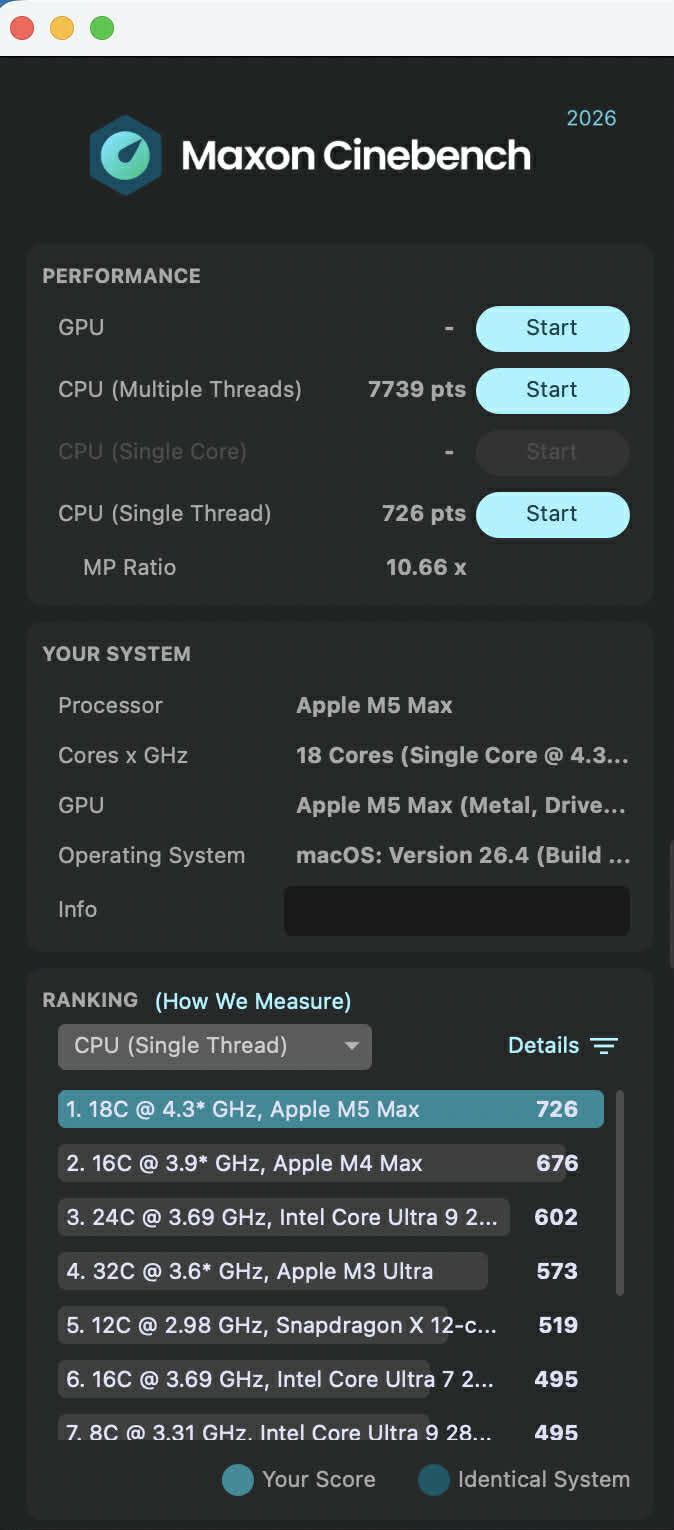Click the Maxon Cinebench logo icon
674x1530 pixels.
pos(125,155)
